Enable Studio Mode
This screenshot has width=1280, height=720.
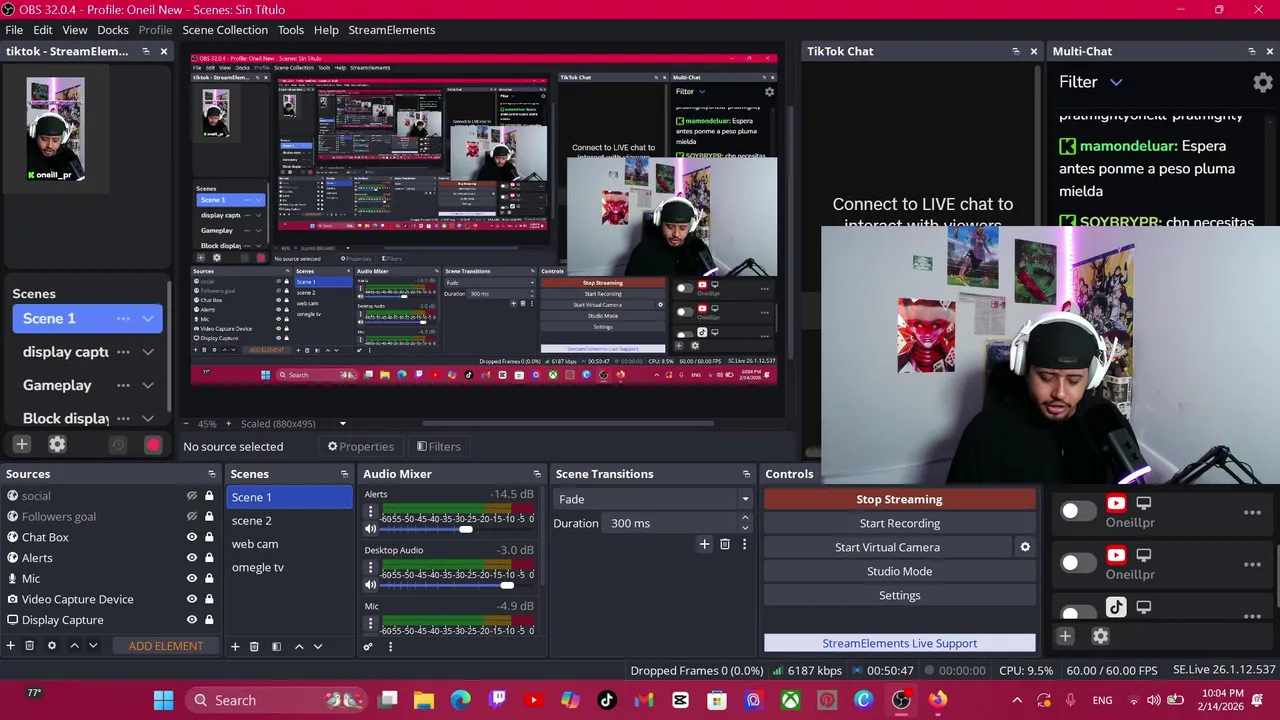tap(899, 571)
